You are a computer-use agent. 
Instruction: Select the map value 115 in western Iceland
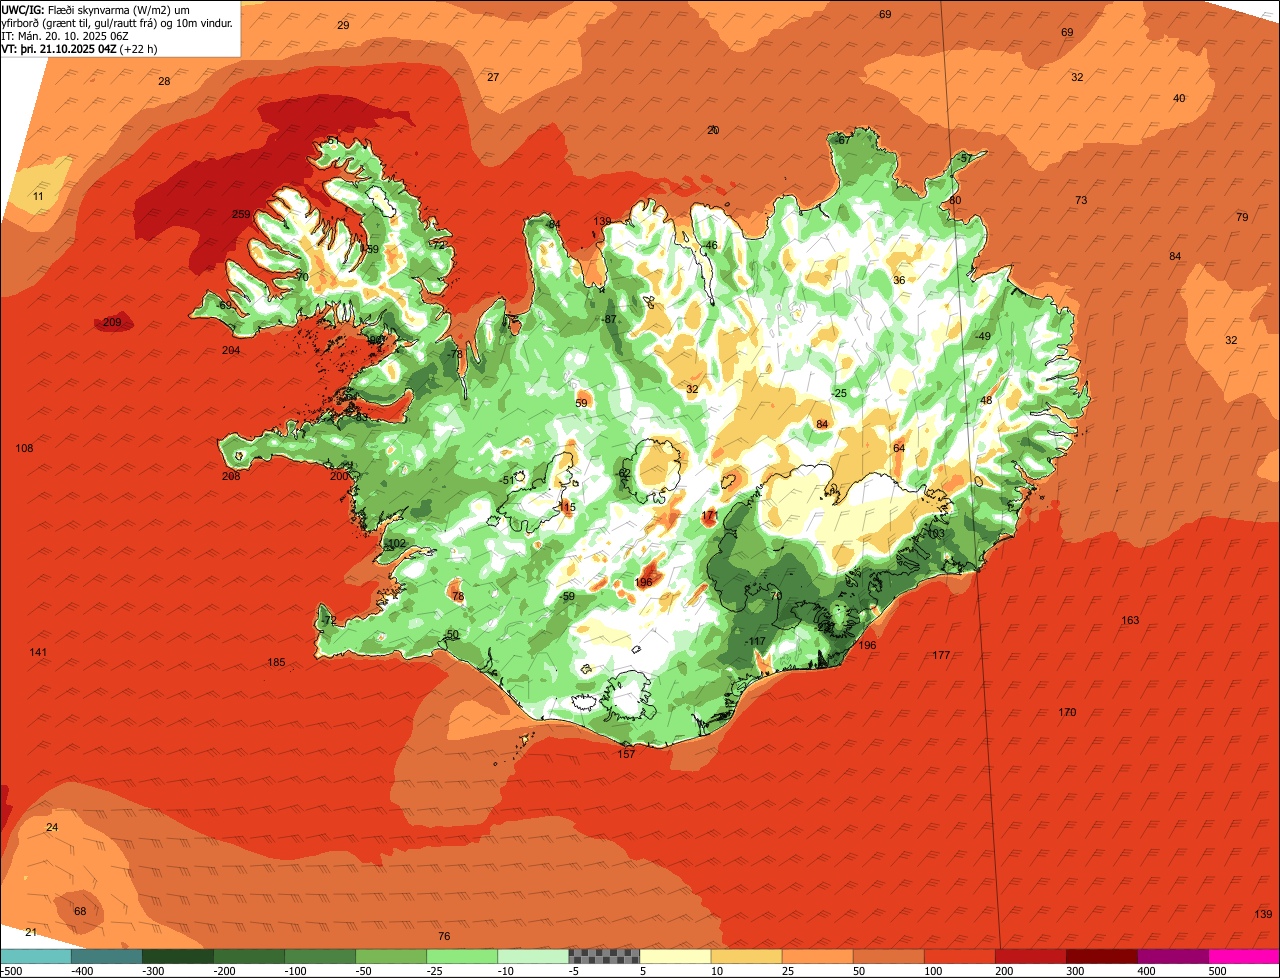[x=567, y=508]
